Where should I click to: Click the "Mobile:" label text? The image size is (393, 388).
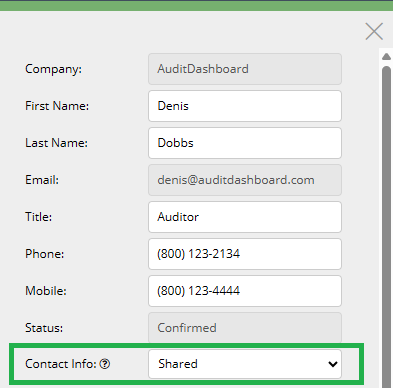46,291
